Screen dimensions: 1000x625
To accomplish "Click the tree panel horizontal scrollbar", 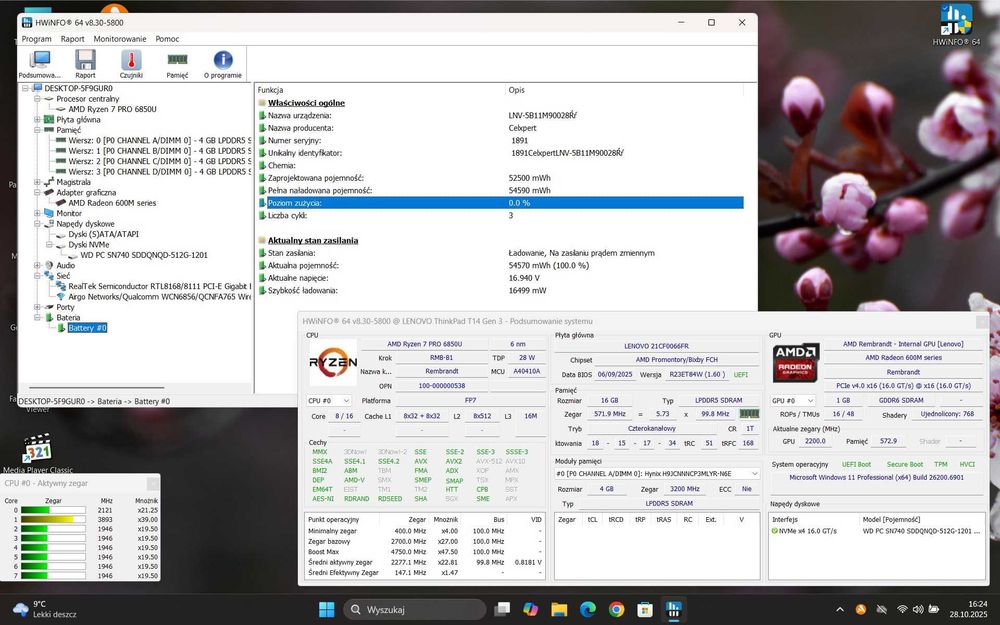I will (x=96, y=387).
